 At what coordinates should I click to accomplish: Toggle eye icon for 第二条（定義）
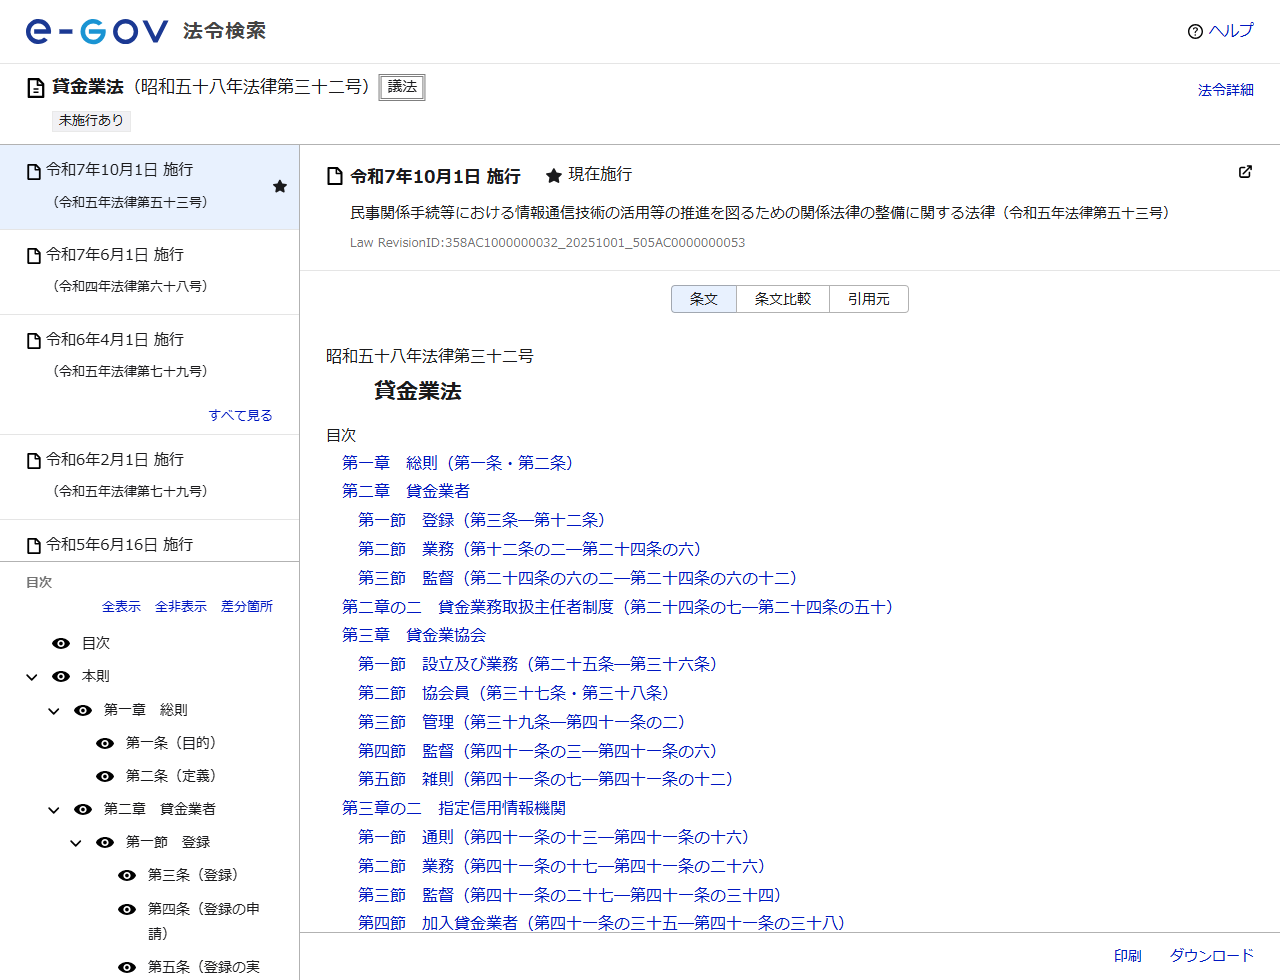[105, 777]
